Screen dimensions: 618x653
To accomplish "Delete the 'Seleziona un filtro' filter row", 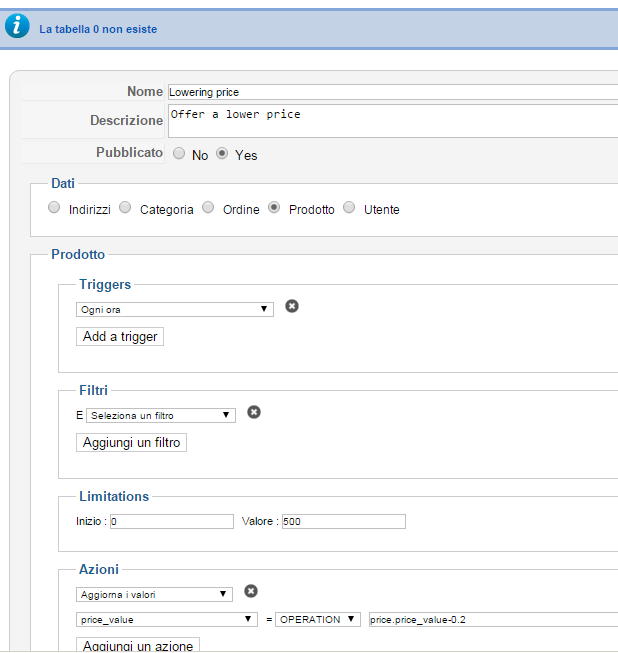I will coord(254,412).
